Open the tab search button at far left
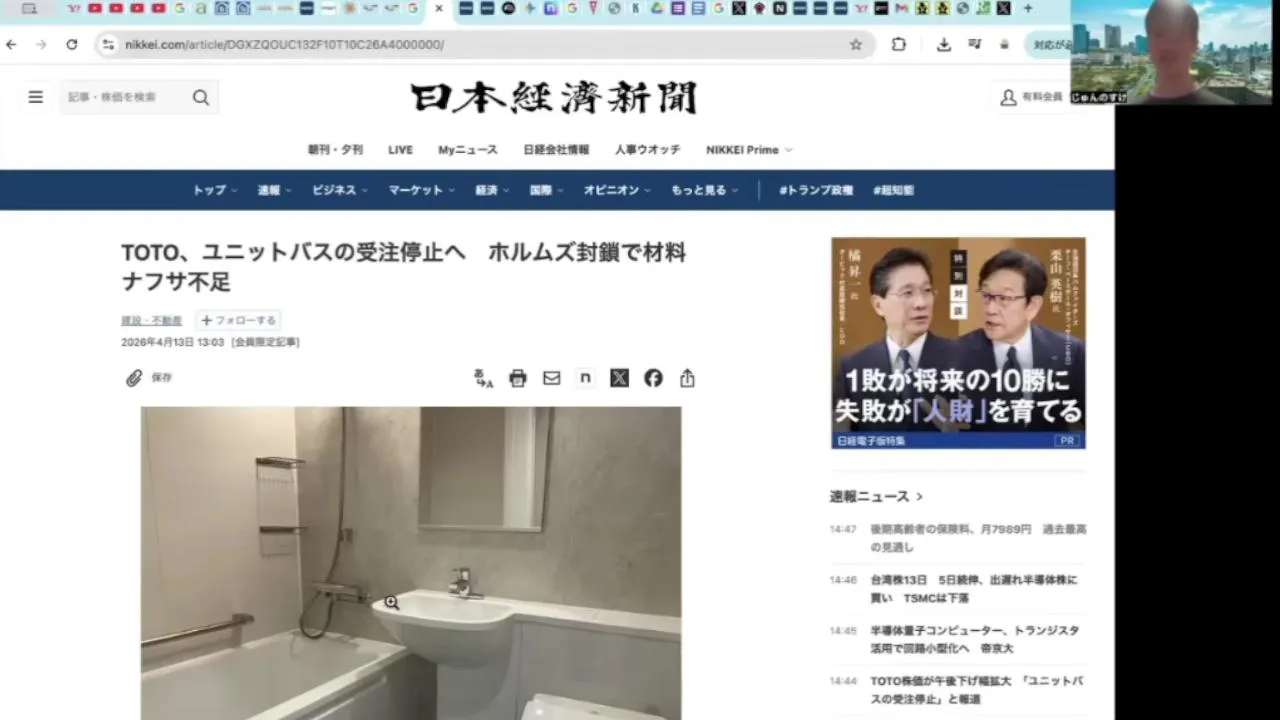This screenshot has height=720, width=1280. [x=29, y=8]
